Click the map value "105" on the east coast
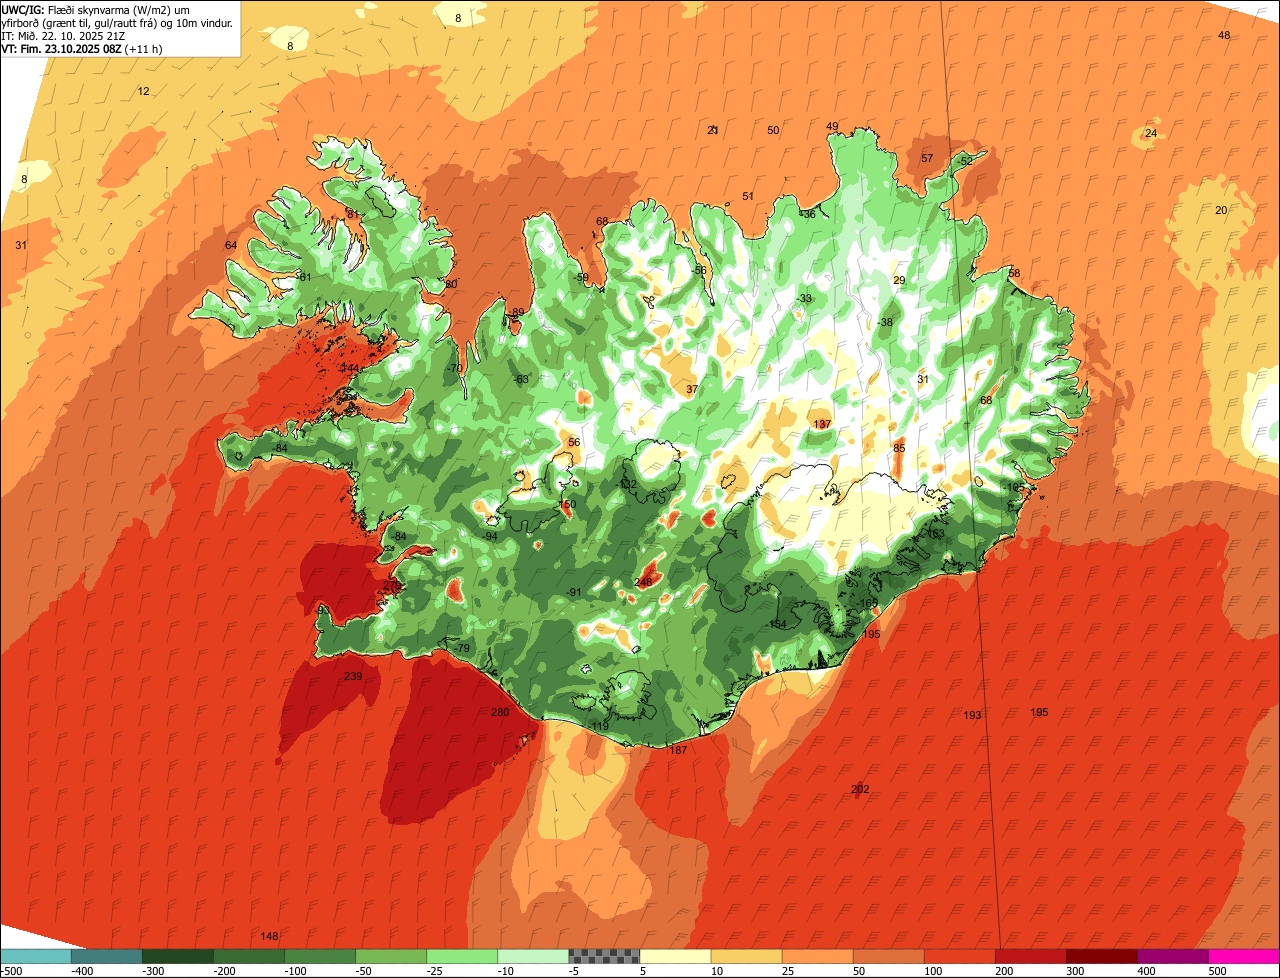This screenshot has height=978, width=1280. click(x=1016, y=487)
